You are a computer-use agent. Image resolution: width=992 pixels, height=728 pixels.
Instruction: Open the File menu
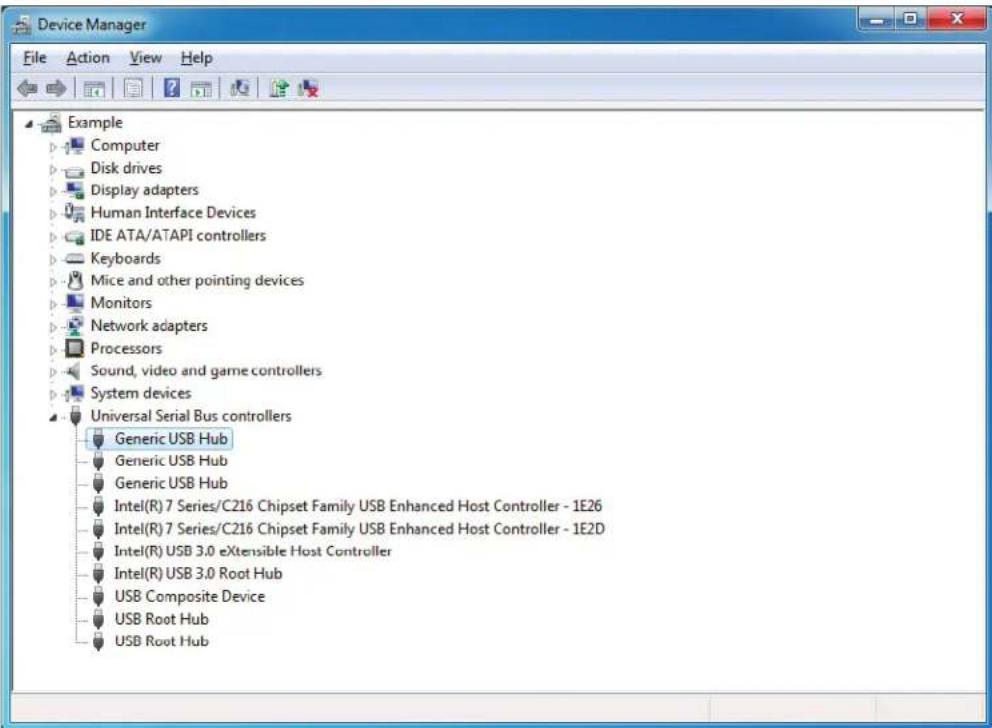click(35, 58)
